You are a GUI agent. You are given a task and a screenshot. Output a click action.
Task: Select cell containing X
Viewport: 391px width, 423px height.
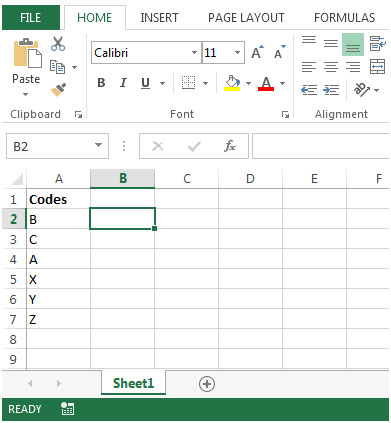point(59,279)
